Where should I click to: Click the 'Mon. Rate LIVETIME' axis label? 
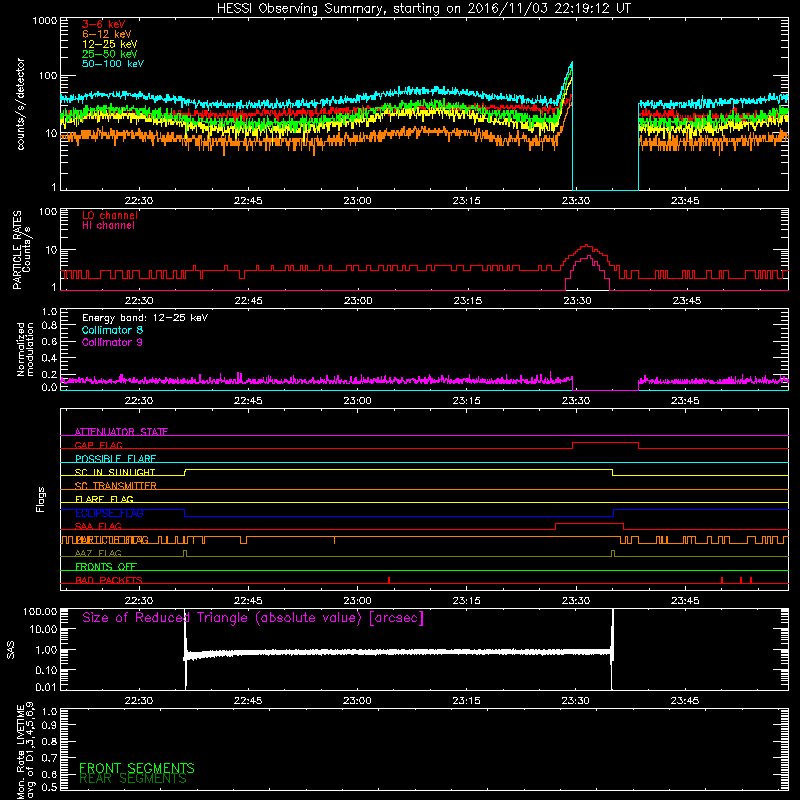(20, 751)
